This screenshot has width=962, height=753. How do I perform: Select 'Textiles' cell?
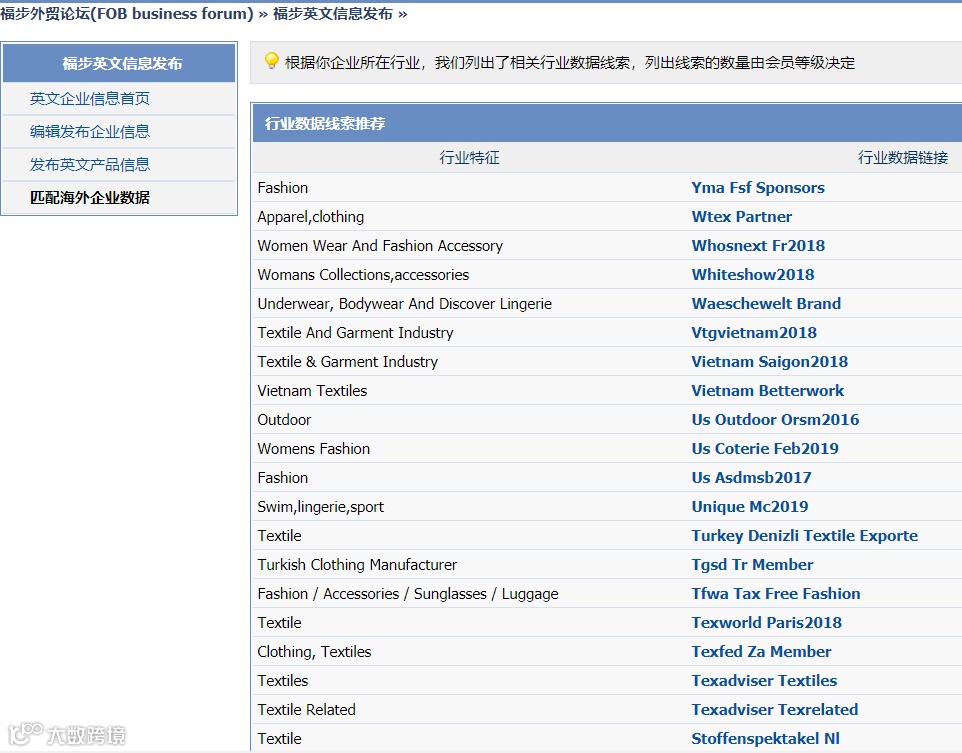[x=282, y=681]
